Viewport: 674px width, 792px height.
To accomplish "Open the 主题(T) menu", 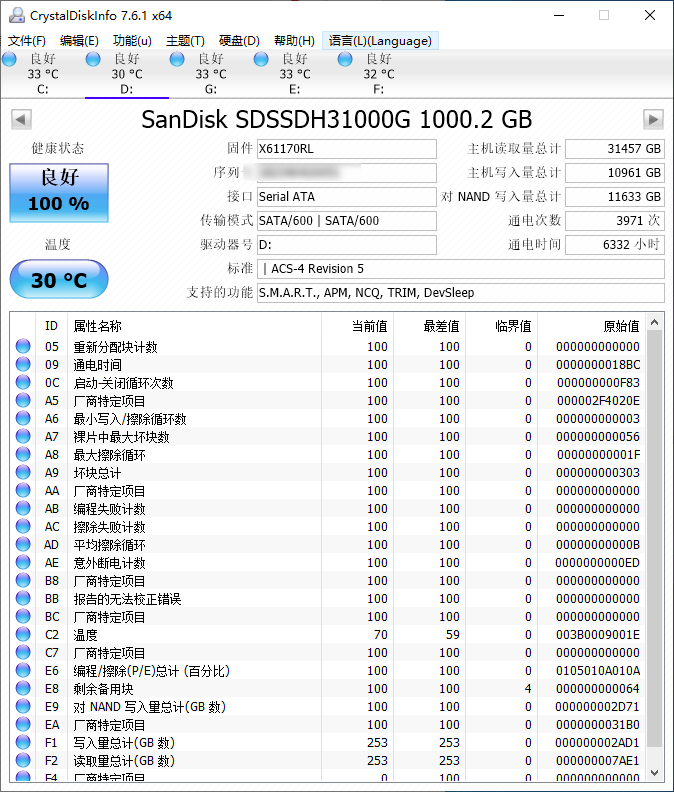I will pos(185,41).
